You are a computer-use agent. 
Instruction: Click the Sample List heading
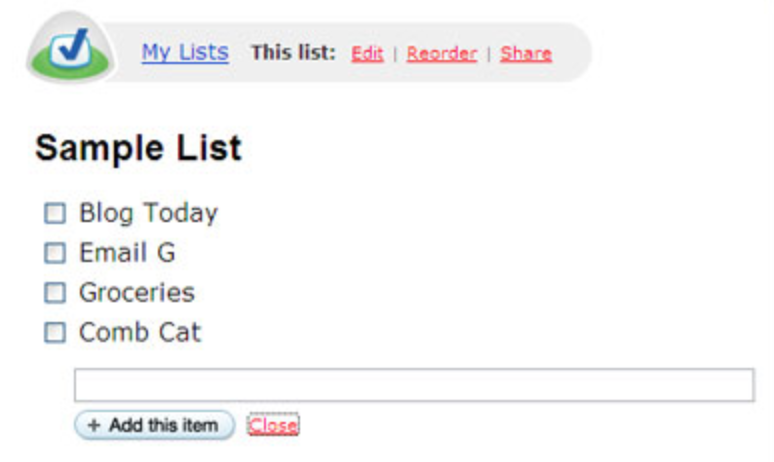tap(139, 148)
